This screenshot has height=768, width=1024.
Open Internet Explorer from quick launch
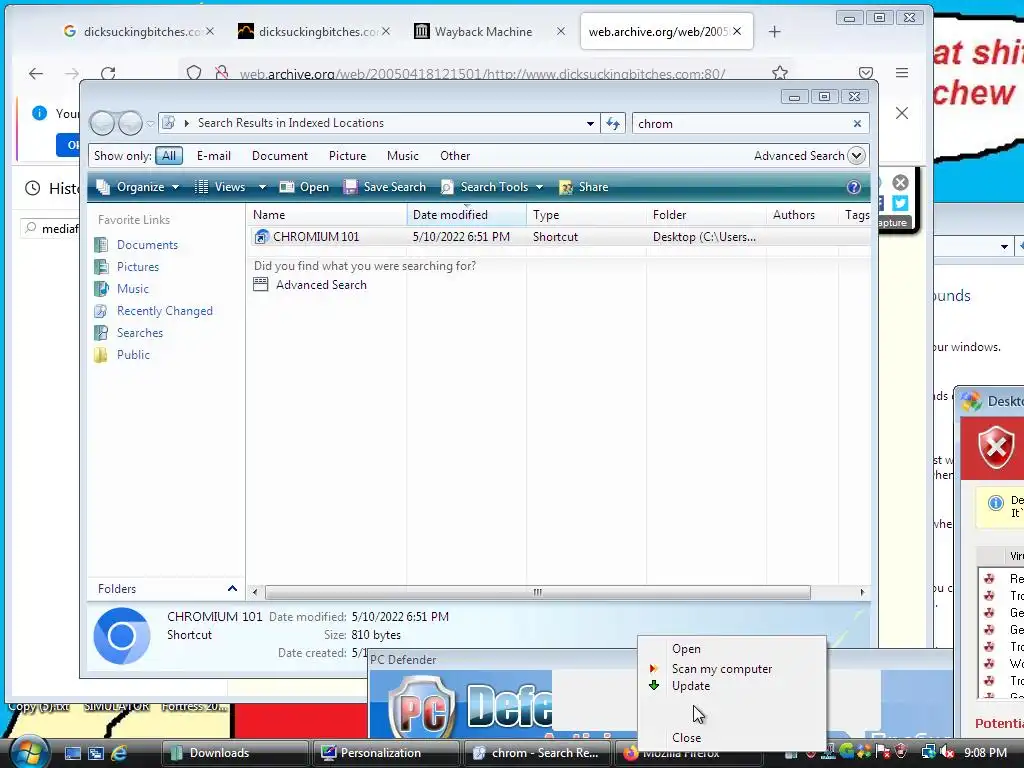click(119, 752)
